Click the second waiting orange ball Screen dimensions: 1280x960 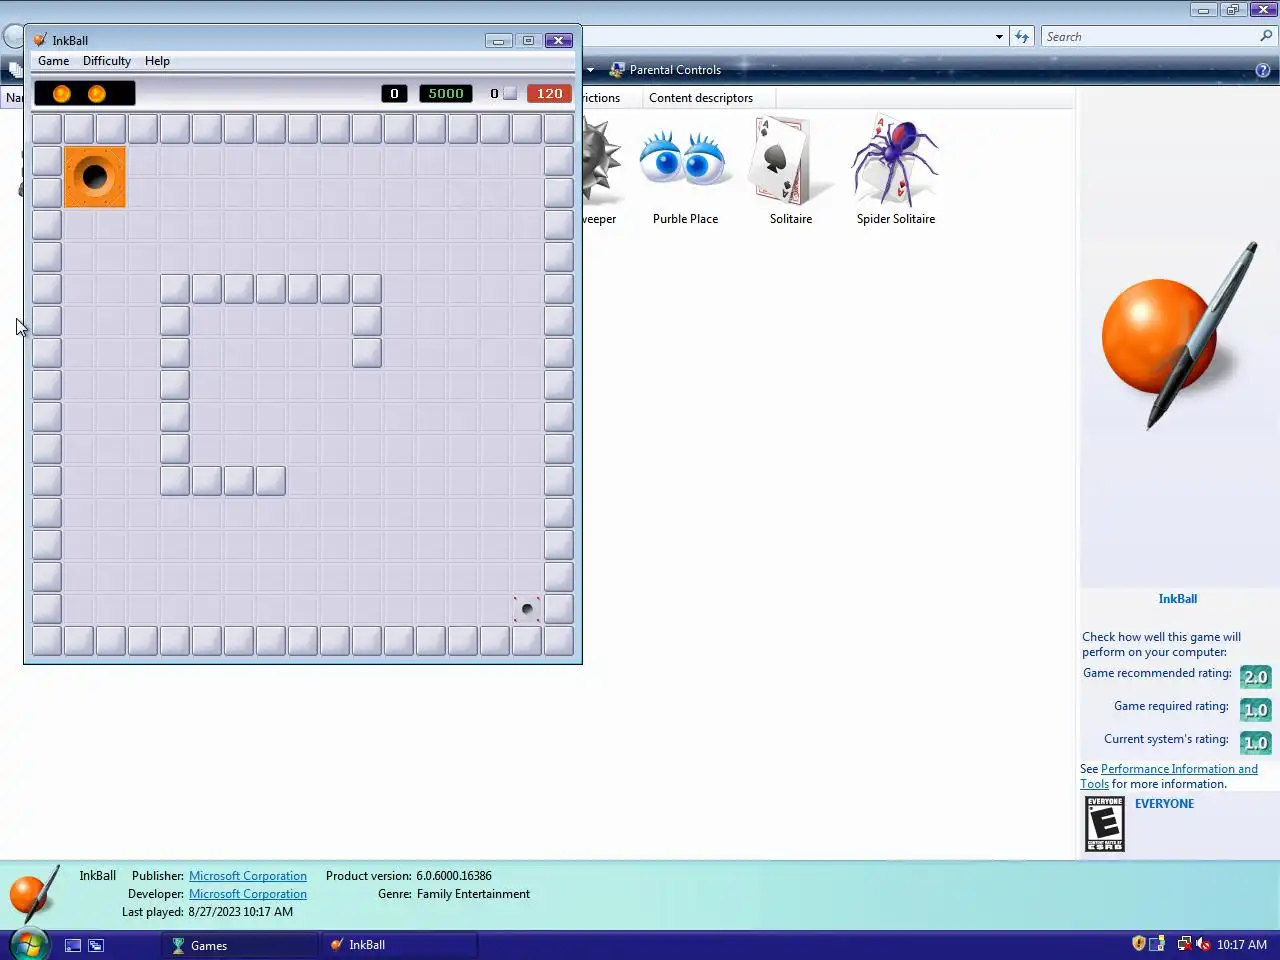pos(97,93)
